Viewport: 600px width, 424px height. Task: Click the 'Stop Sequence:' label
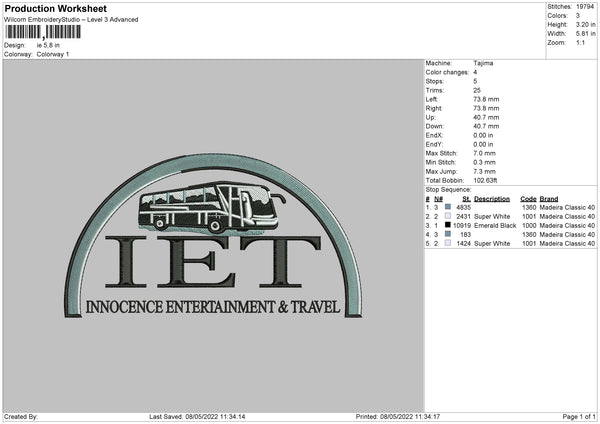[448, 190]
